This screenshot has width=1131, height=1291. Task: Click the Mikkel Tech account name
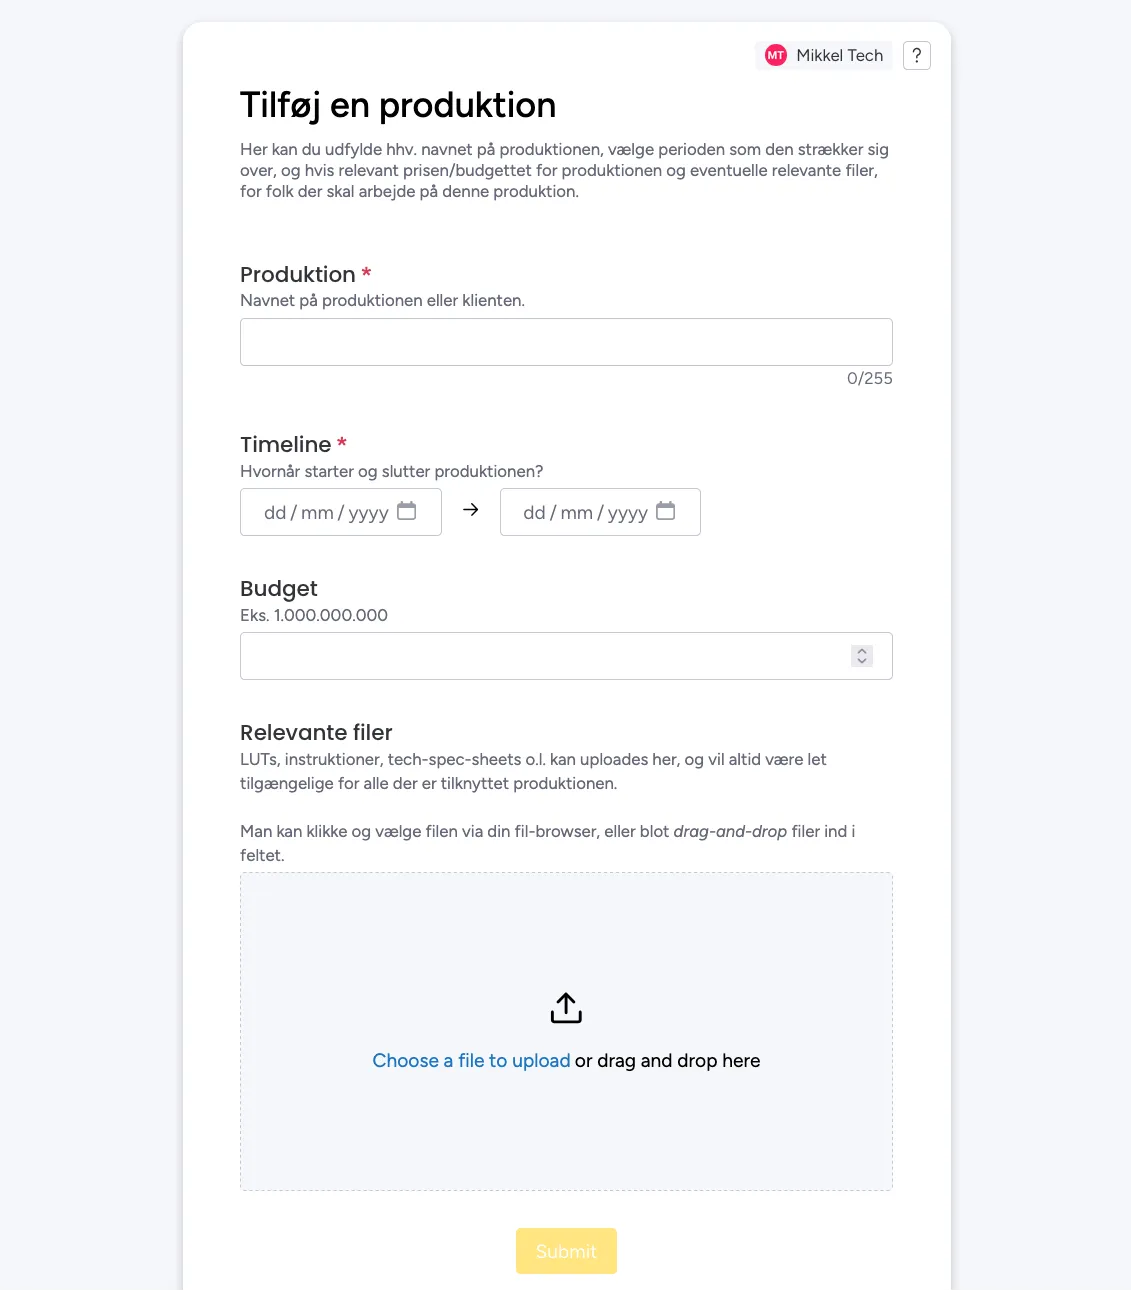pos(840,56)
